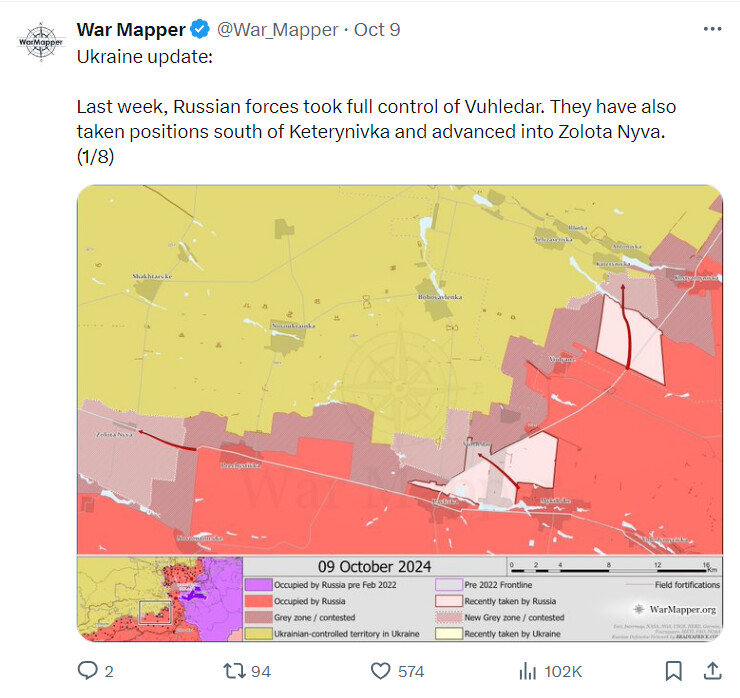Viewport: 740px width, 698px height.
Task: Click the inset overview minimap
Action: [x=160, y=599]
